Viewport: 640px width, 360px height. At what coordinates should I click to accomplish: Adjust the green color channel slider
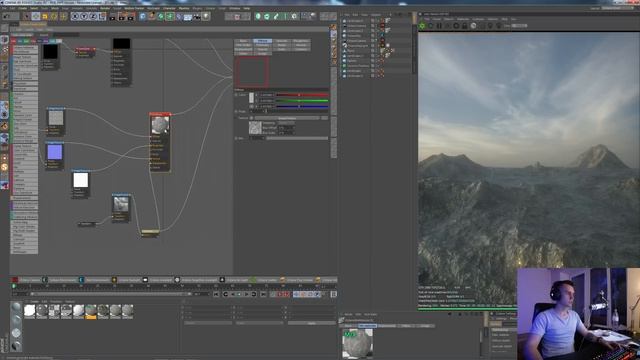click(302, 100)
